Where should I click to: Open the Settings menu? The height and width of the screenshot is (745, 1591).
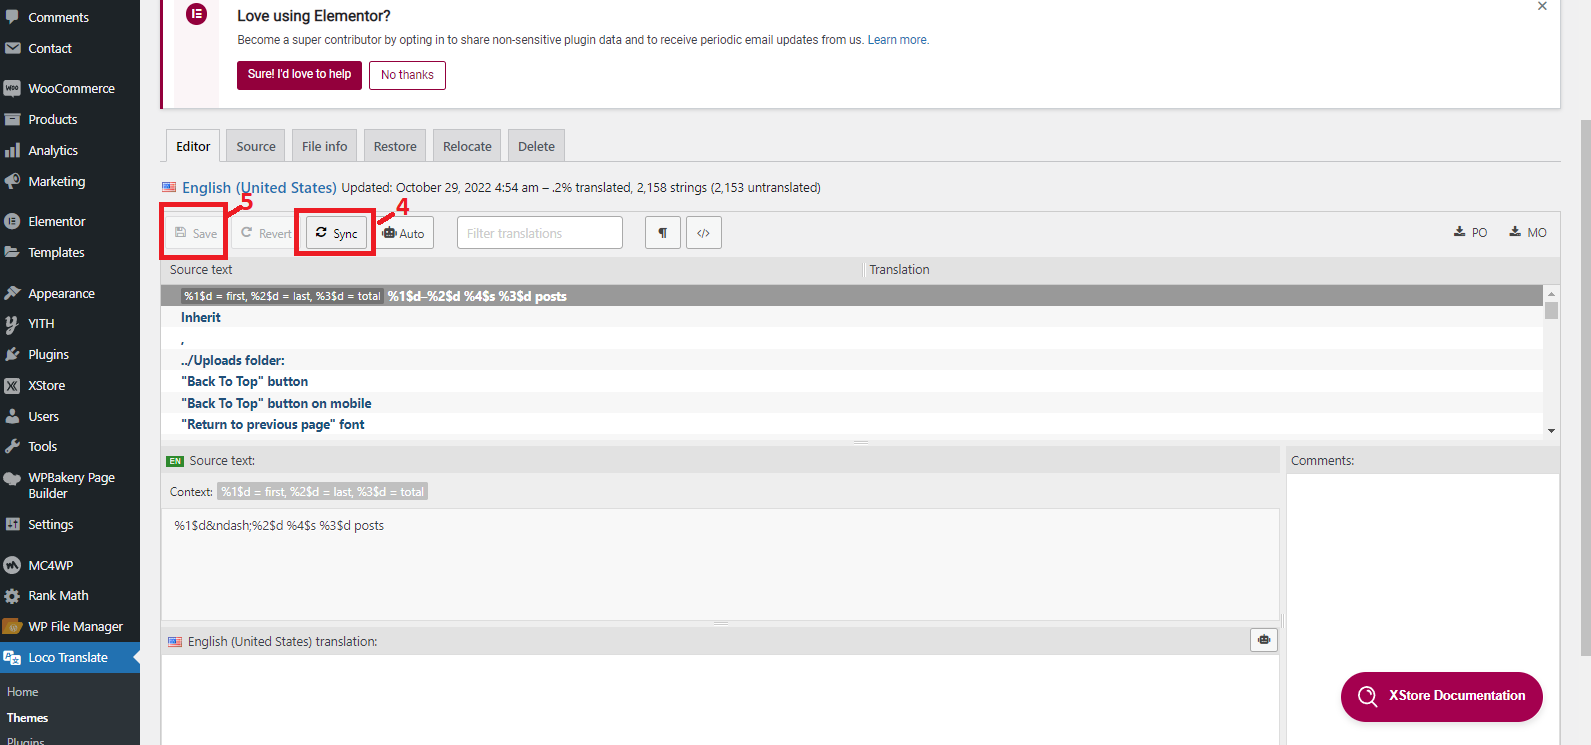pyautogui.click(x=50, y=524)
